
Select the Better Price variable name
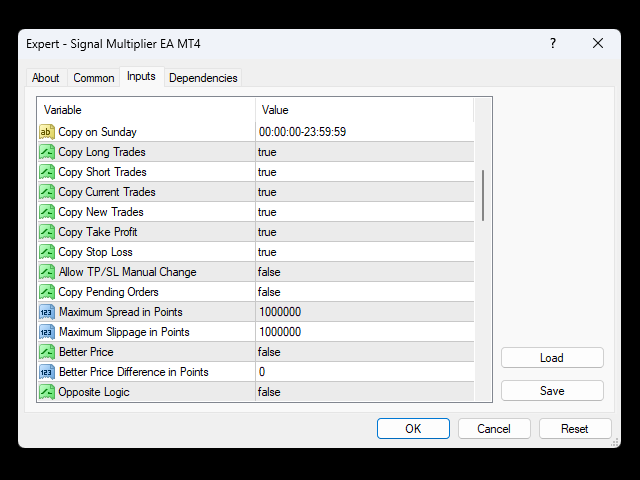86,352
